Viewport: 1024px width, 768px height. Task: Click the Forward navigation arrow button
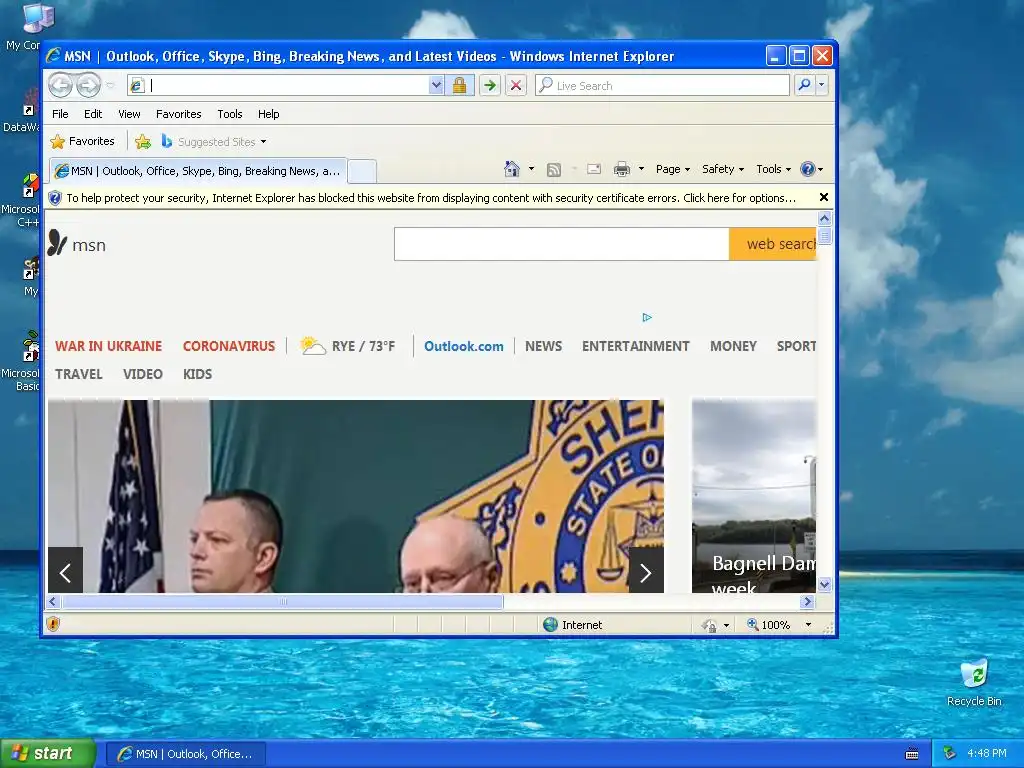tap(88, 86)
